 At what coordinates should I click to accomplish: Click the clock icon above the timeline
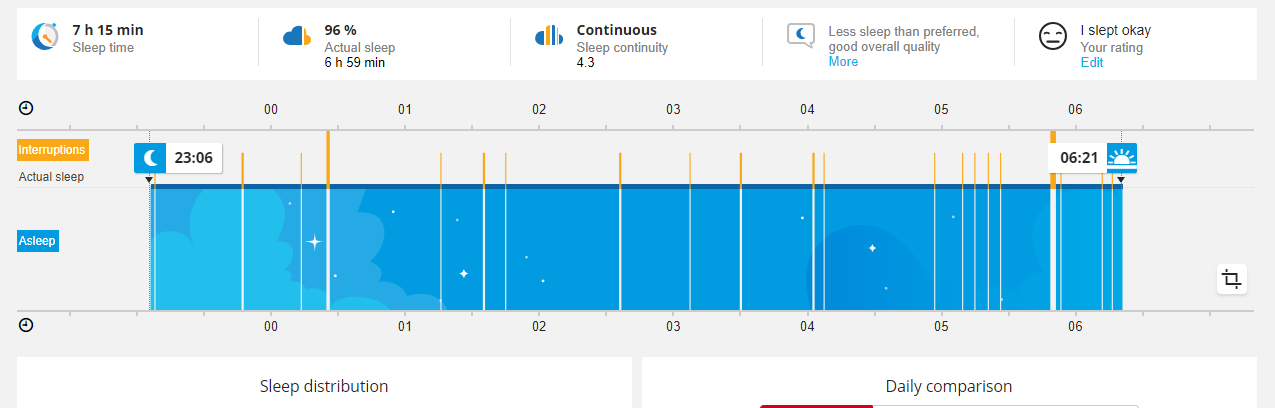[x=26, y=108]
